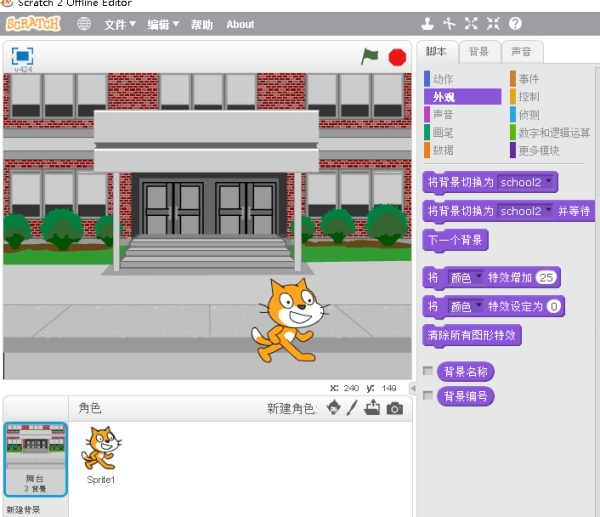Viewport: 600px width, 517px height.
Task: Create new sprite from camera
Action: tap(394, 408)
